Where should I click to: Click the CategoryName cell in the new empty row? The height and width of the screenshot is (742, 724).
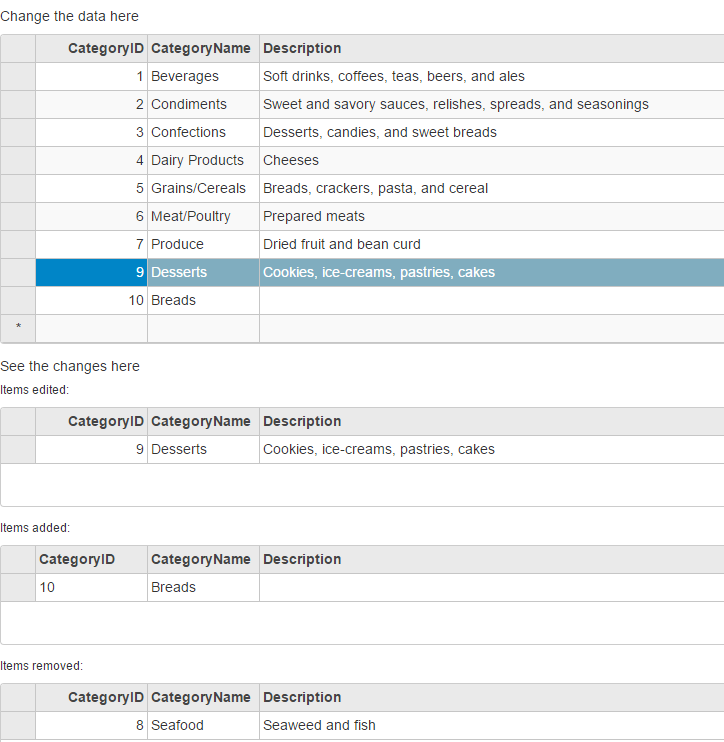tap(203, 328)
